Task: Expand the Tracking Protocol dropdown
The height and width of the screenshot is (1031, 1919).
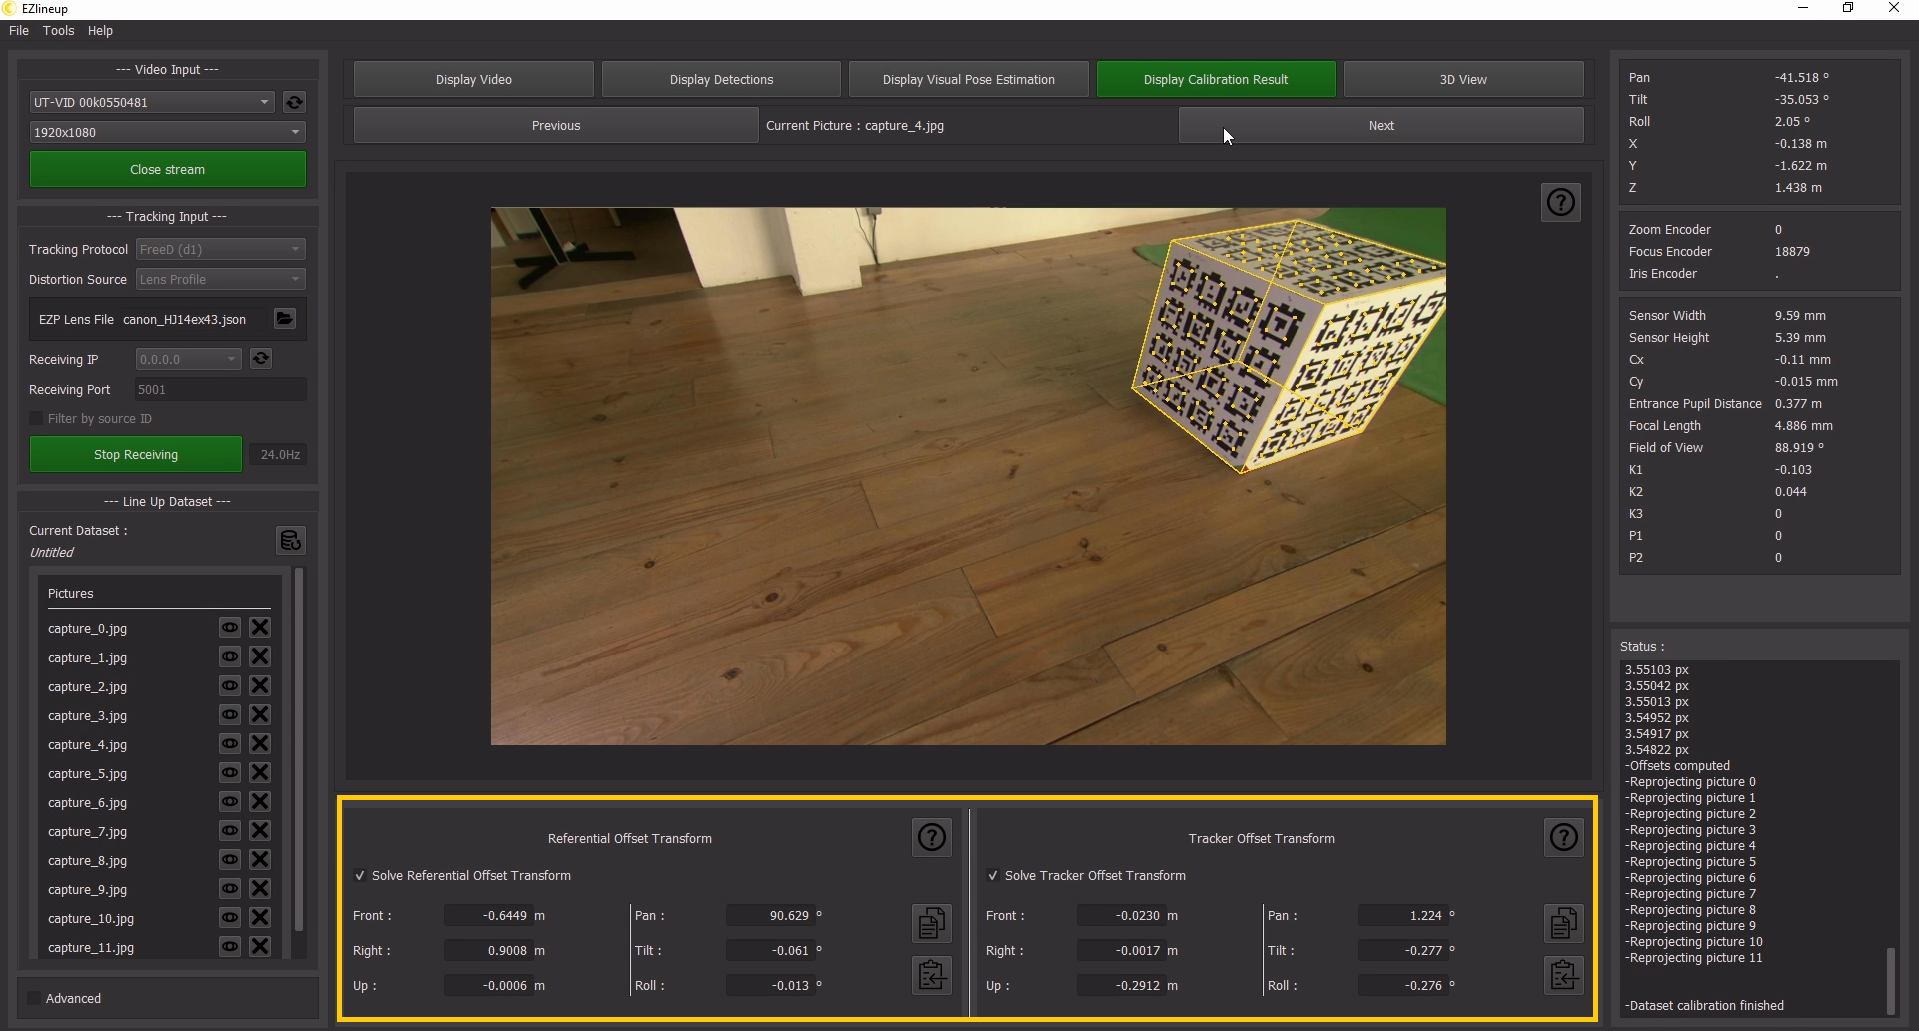Action: (x=220, y=249)
